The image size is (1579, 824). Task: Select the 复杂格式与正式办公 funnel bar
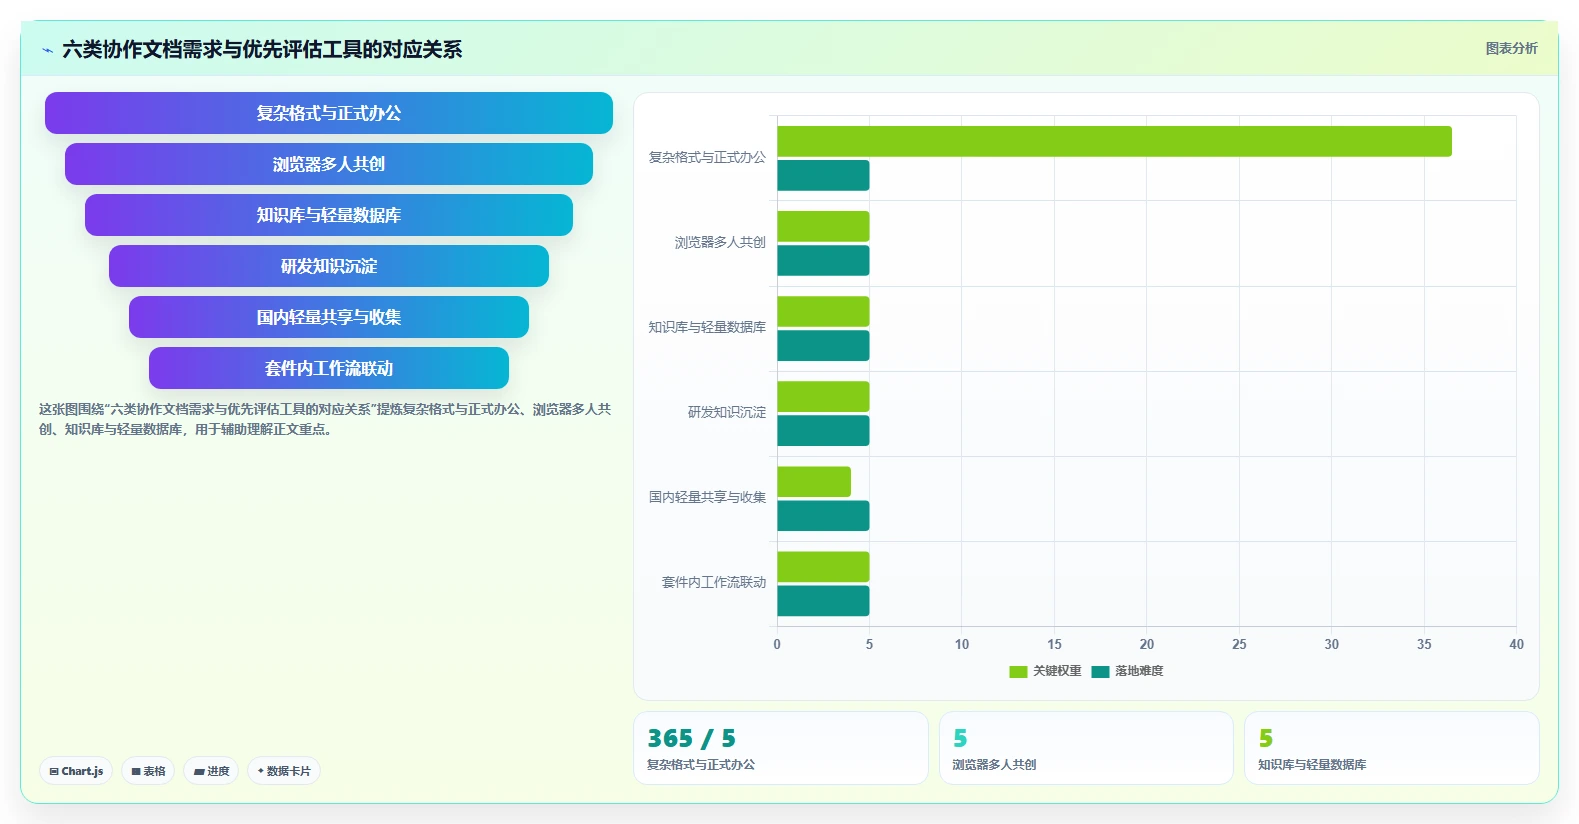click(329, 113)
